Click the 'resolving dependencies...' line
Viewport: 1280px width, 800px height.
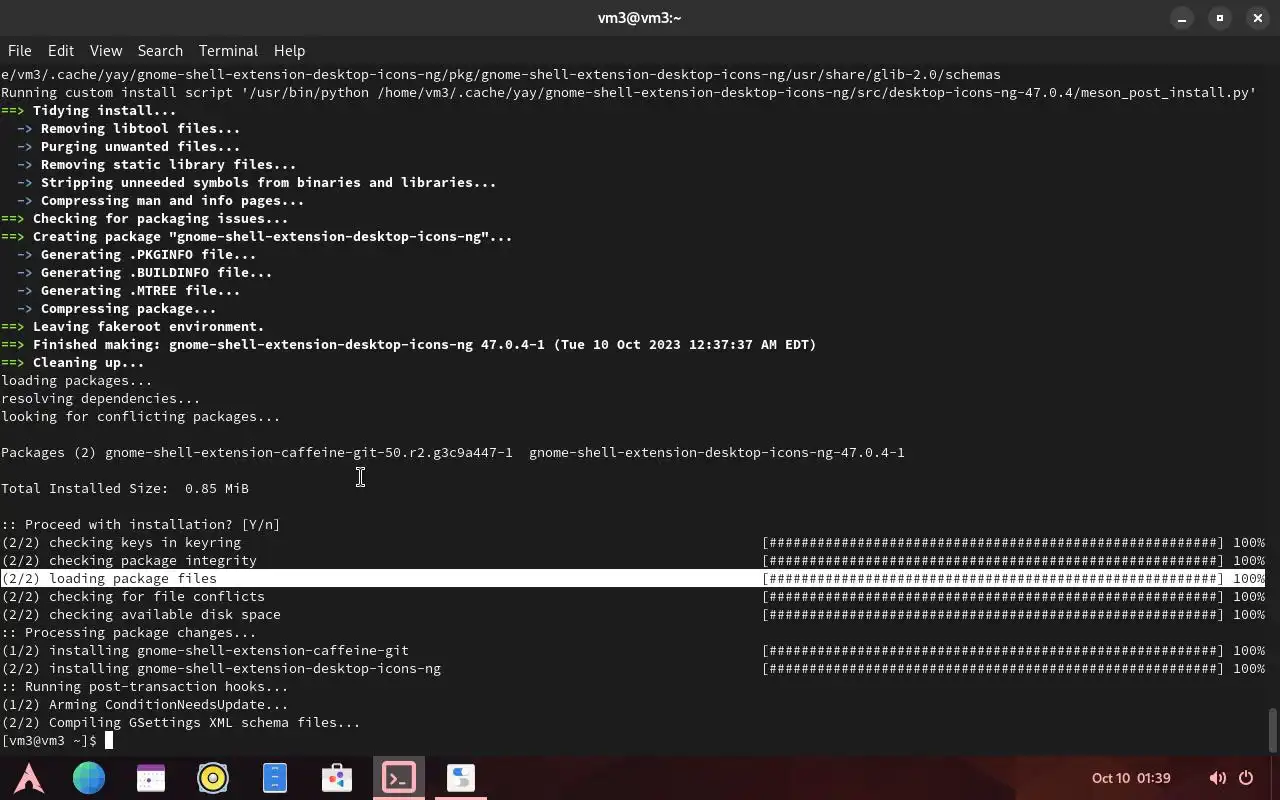click(x=101, y=398)
